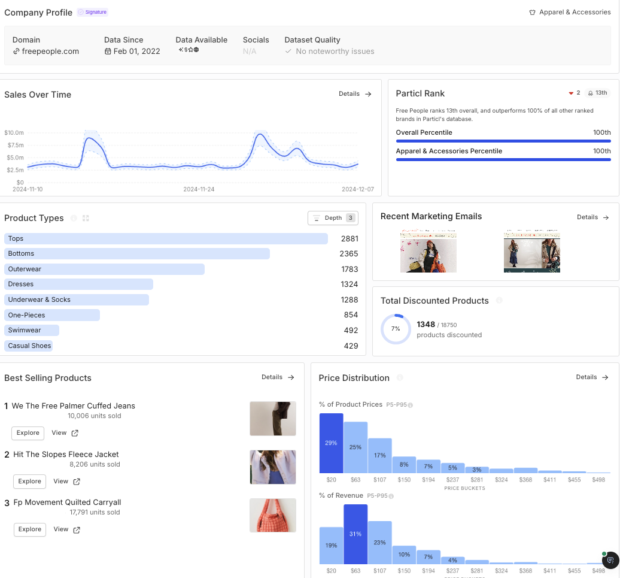Open the first marketing email thumbnail
620x578 pixels.
coord(428,251)
